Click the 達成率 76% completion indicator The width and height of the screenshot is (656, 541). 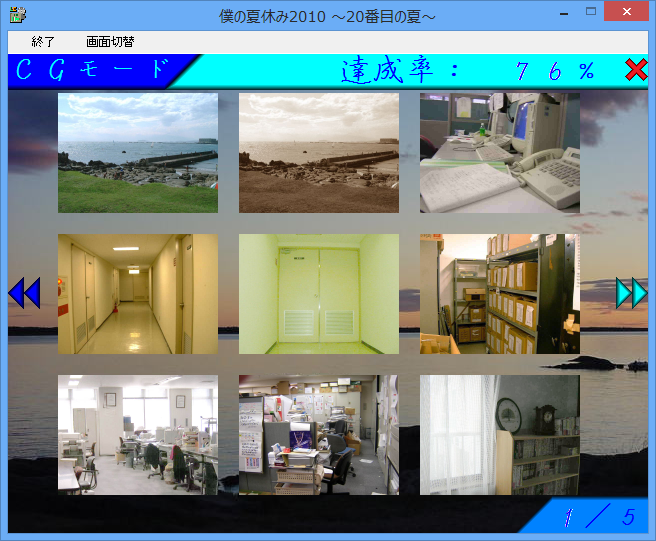(x=468, y=70)
